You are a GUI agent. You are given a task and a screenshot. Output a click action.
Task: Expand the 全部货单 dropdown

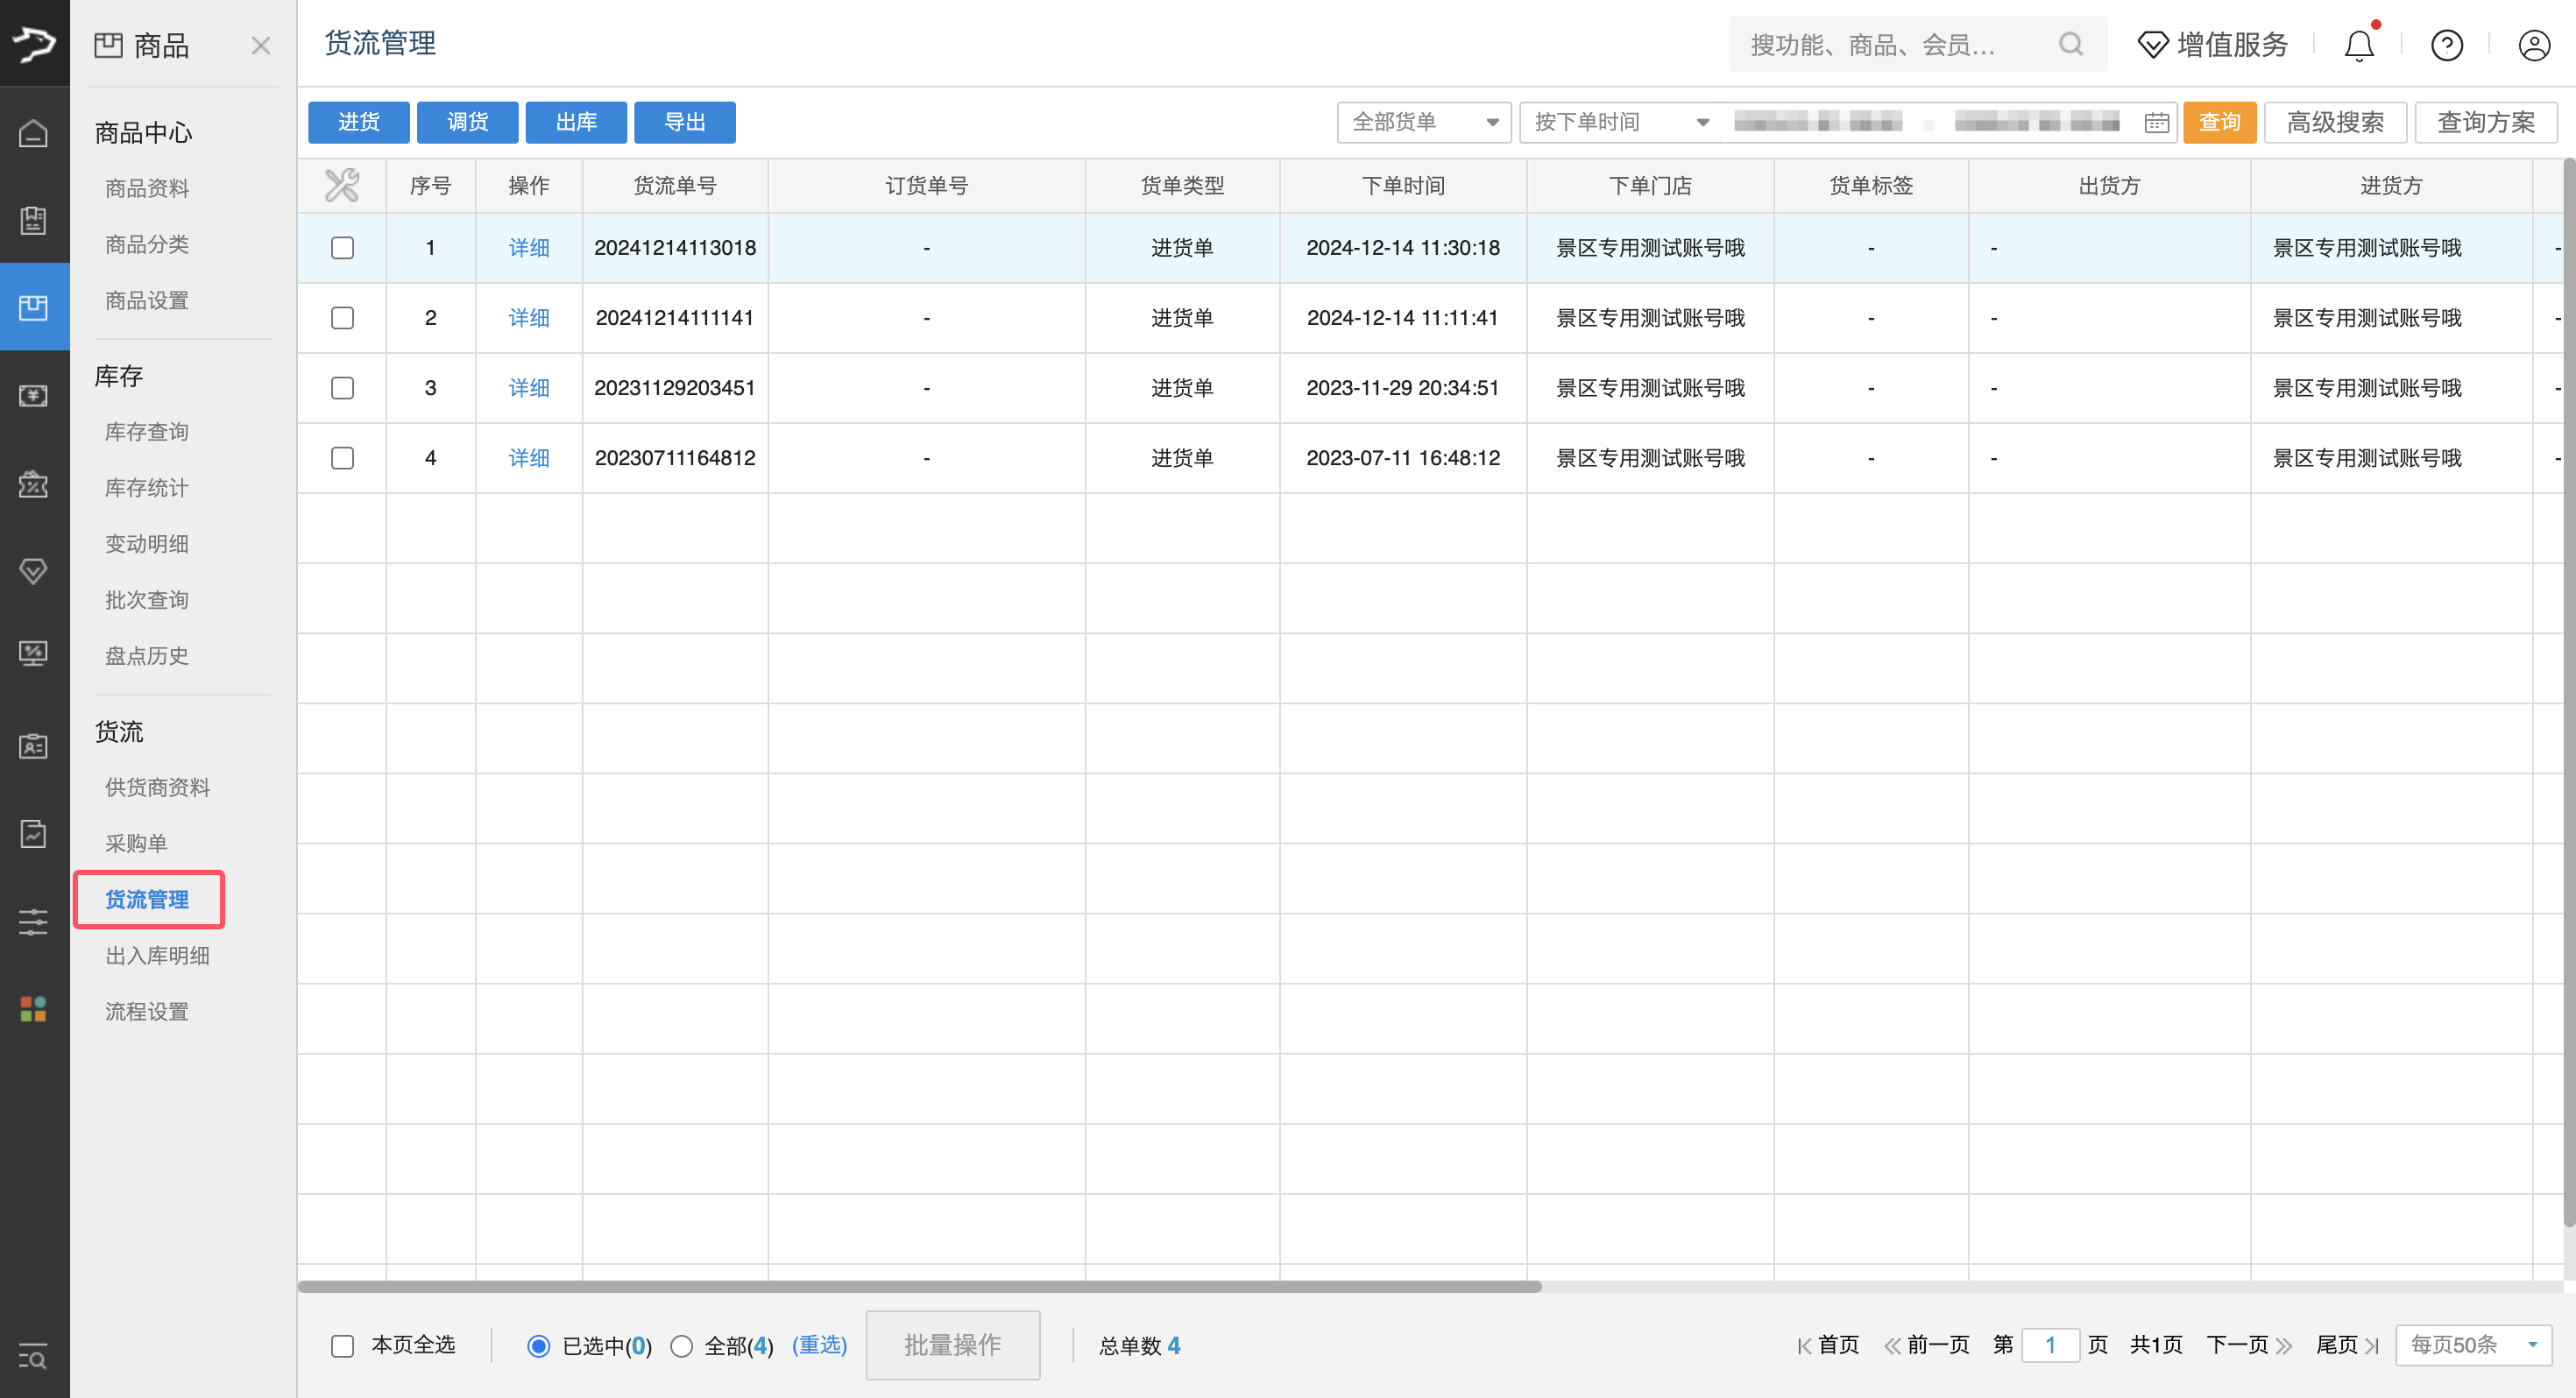(x=1423, y=122)
